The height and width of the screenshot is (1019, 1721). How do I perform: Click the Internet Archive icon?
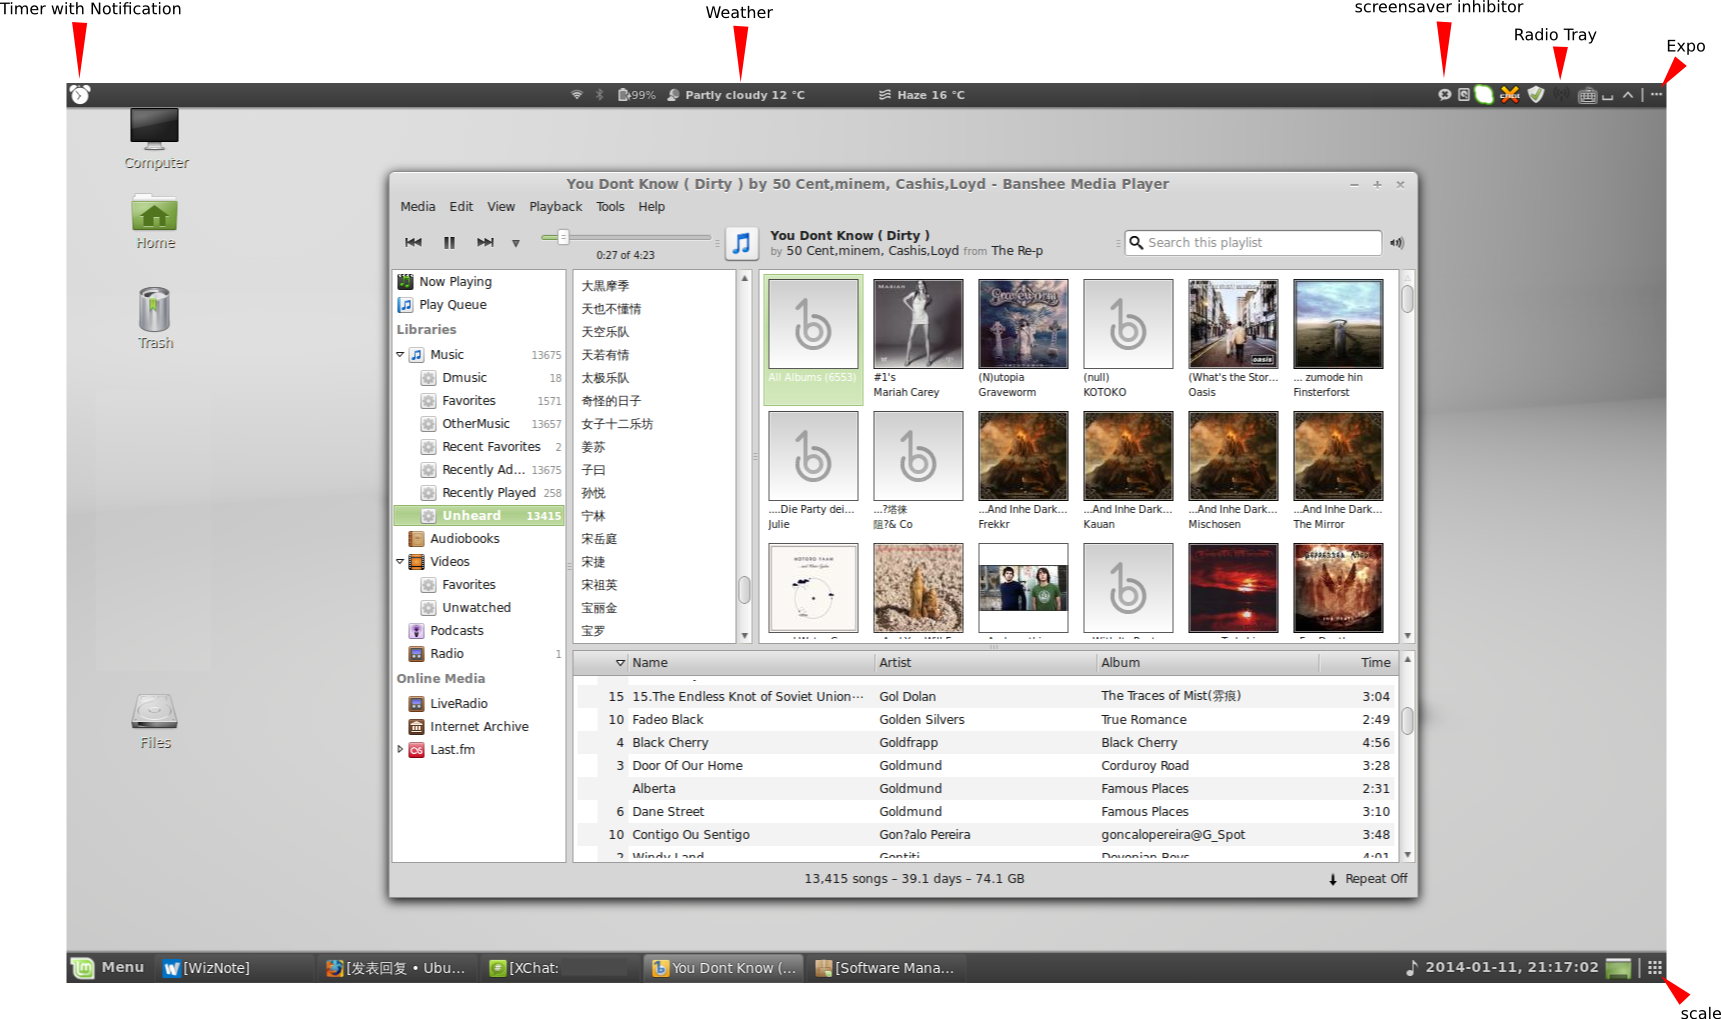(417, 727)
